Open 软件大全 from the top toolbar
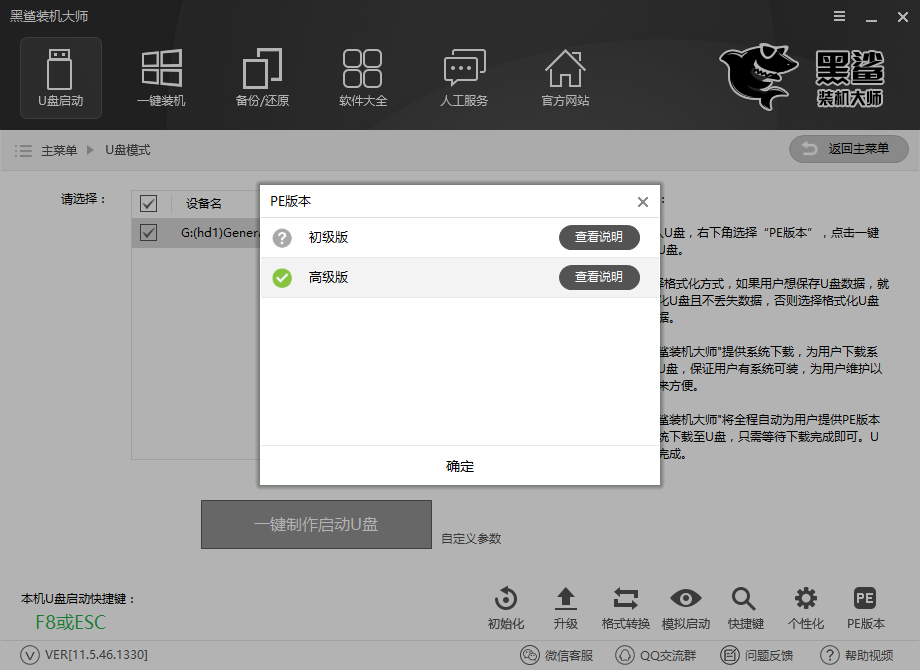Screen dimensions: 920x670 [363, 78]
